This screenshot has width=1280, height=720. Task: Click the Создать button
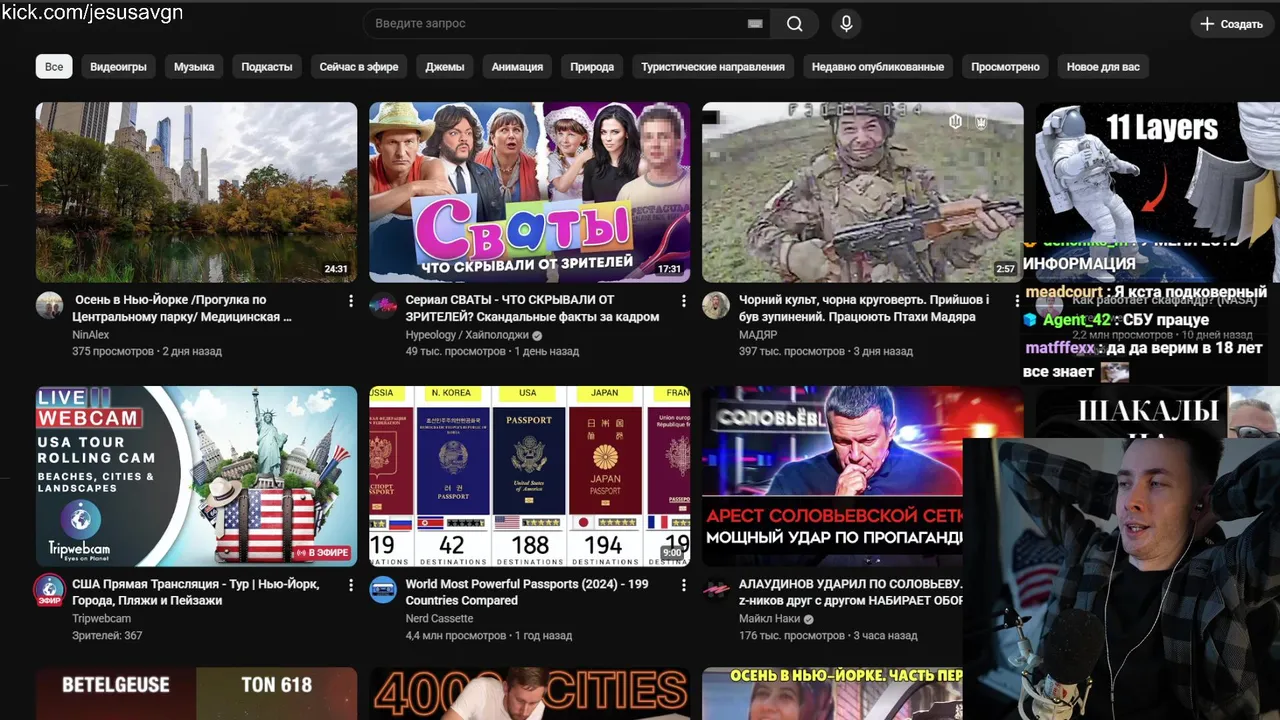(1232, 24)
